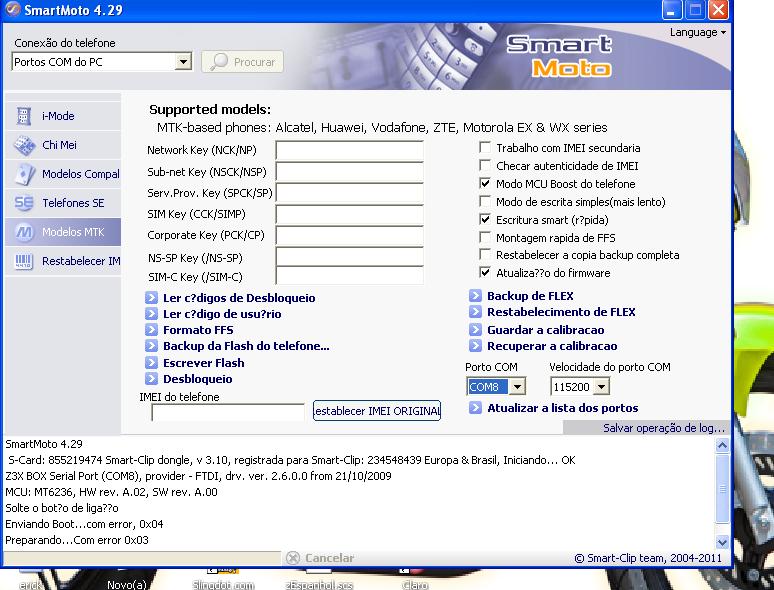Click arrow icon beside Backup de FLEX
This screenshot has height=590, width=774.
click(x=475, y=296)
